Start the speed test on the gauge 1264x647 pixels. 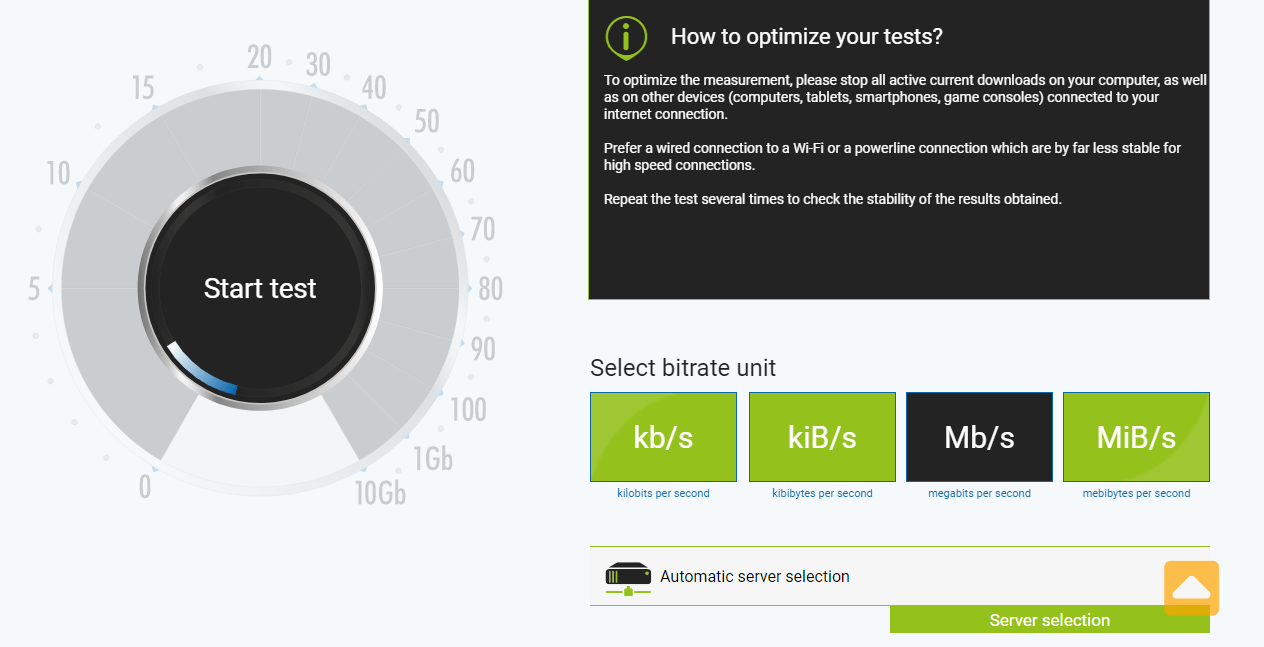click(x=260, y=289)
